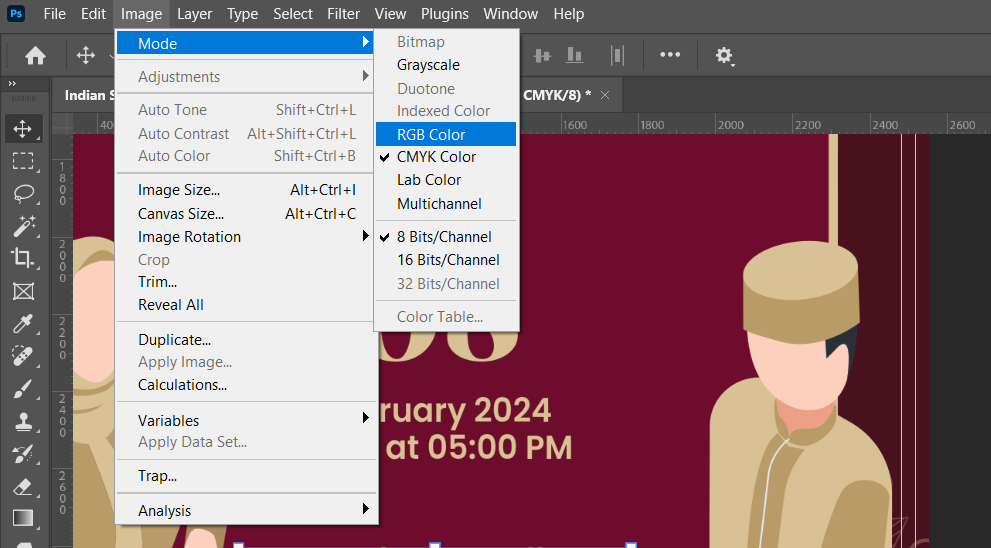Screen dimensions: 991x548
Task: Close the CMYK/8 document tab
Action: [x=604, y=95]
